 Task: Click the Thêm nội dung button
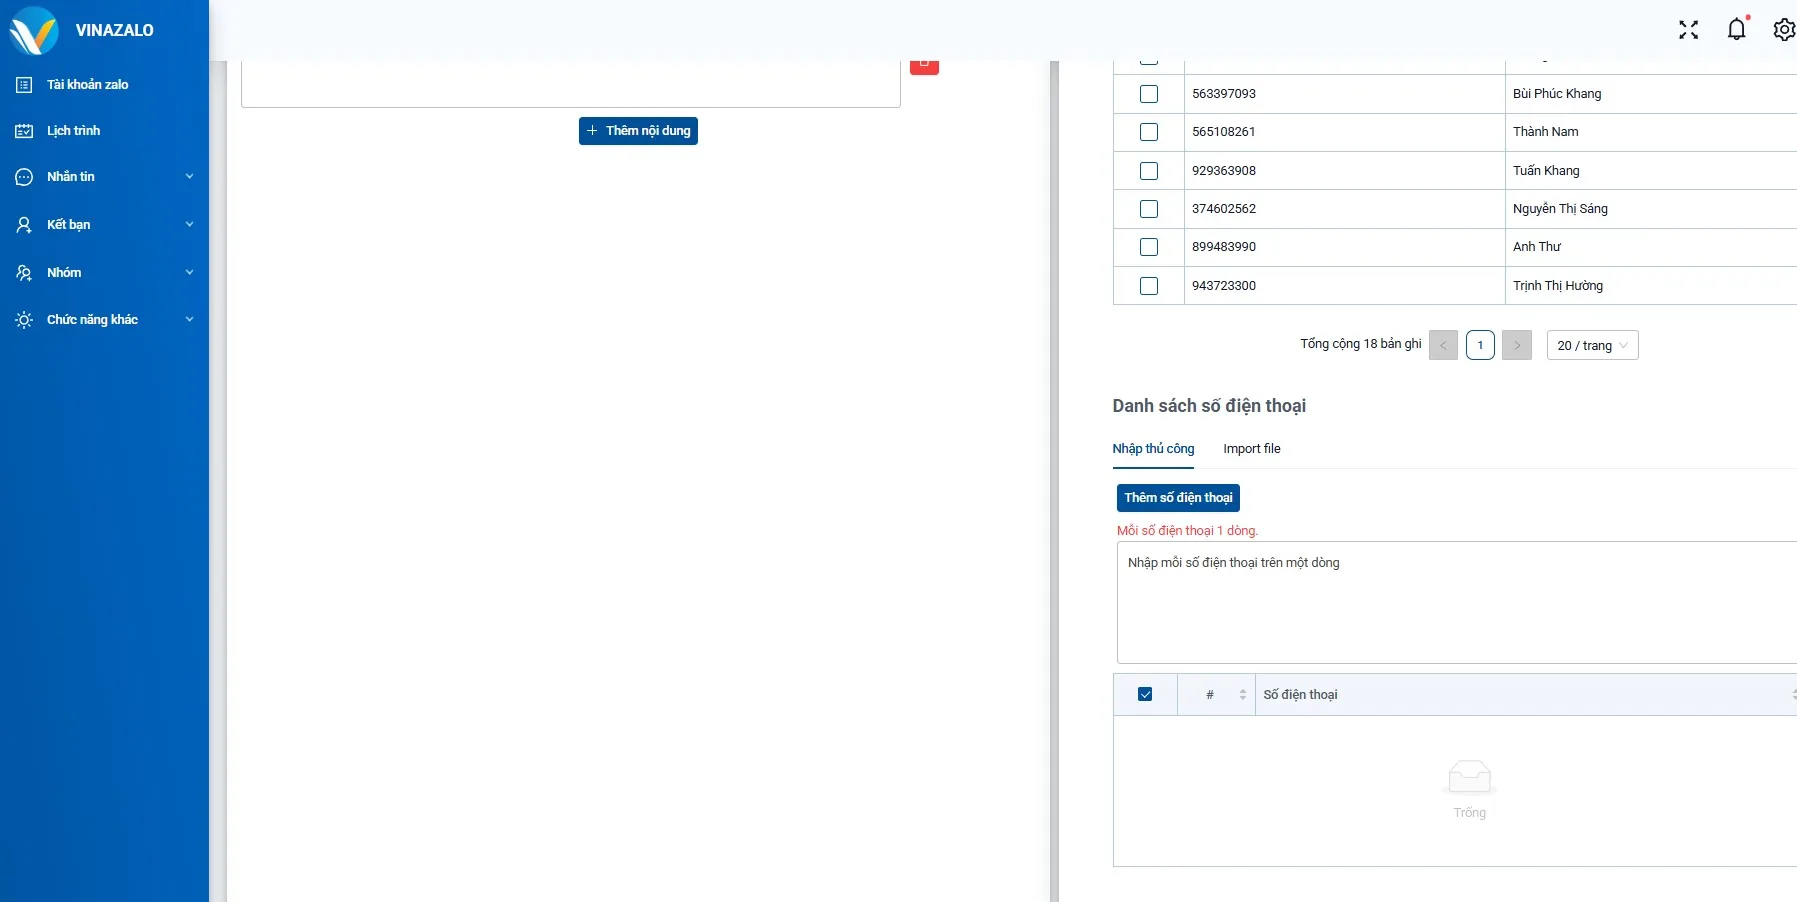coord(638,131)
